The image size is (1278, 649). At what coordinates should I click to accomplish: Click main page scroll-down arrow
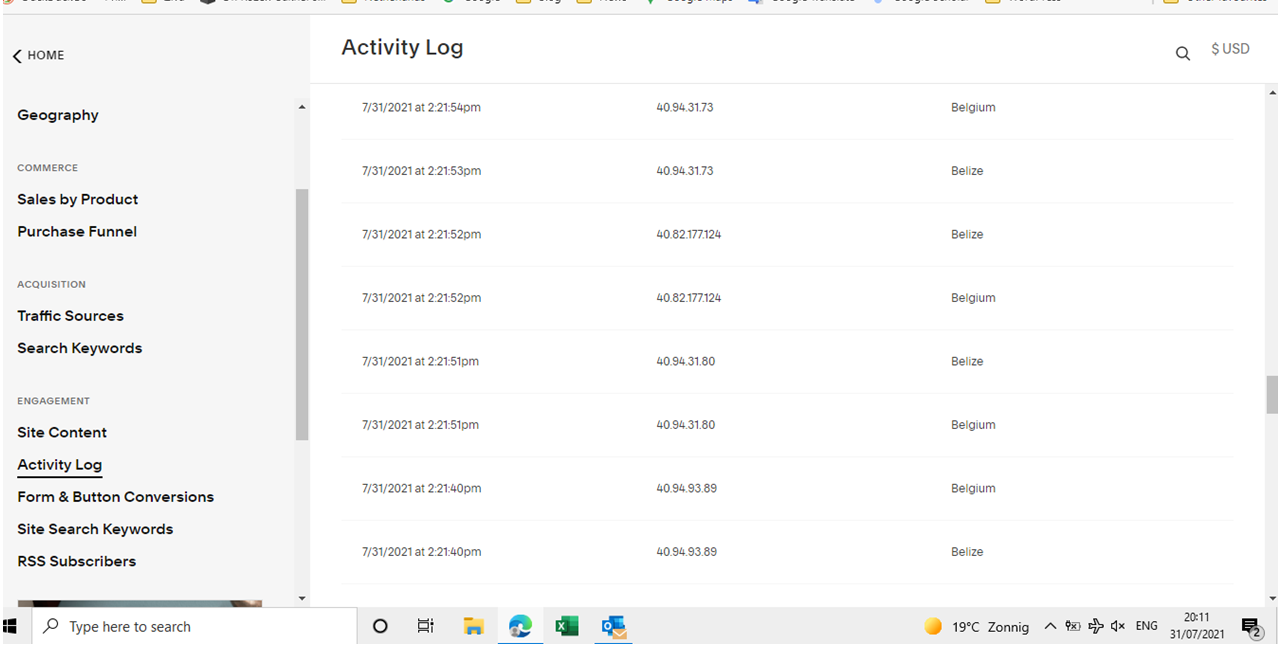click(1272, 598)
